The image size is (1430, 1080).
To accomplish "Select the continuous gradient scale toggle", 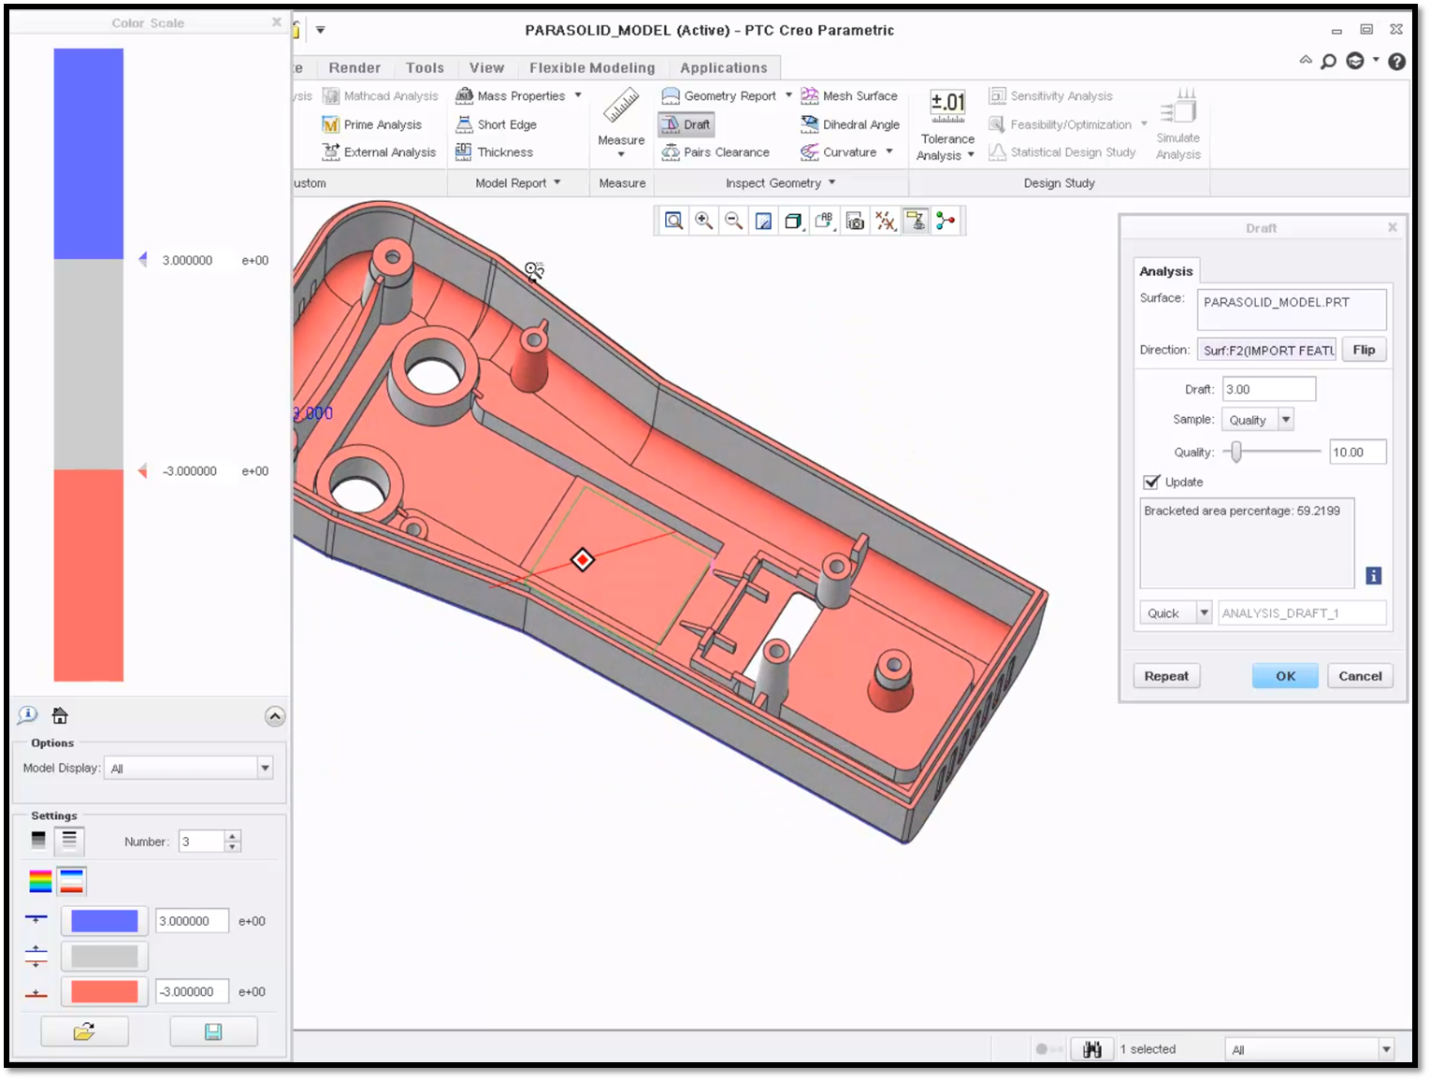I will (x=38, y=840).
